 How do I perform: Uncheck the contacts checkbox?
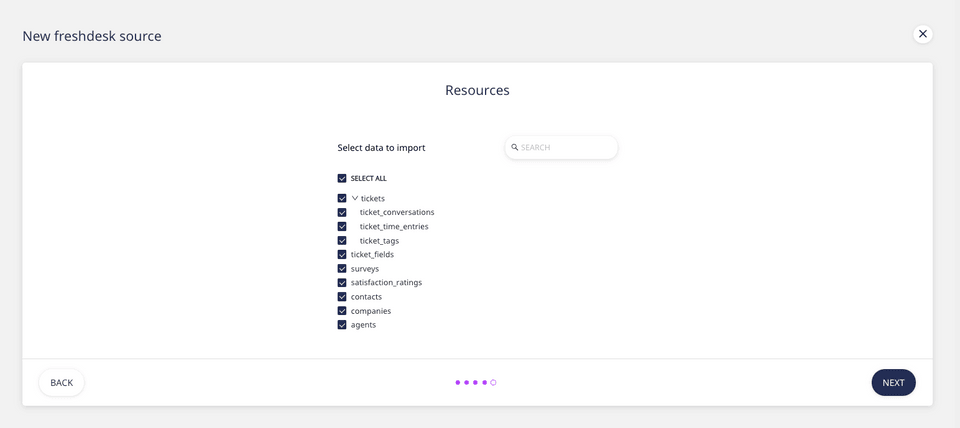click(x=342, y=296)
